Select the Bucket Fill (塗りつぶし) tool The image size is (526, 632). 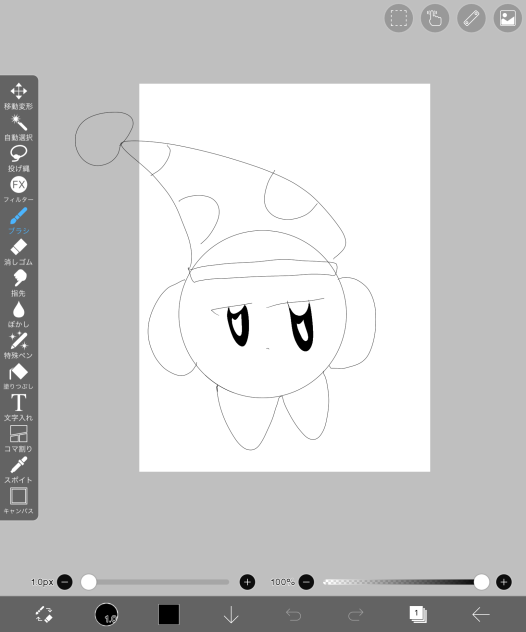coord(19,376)
